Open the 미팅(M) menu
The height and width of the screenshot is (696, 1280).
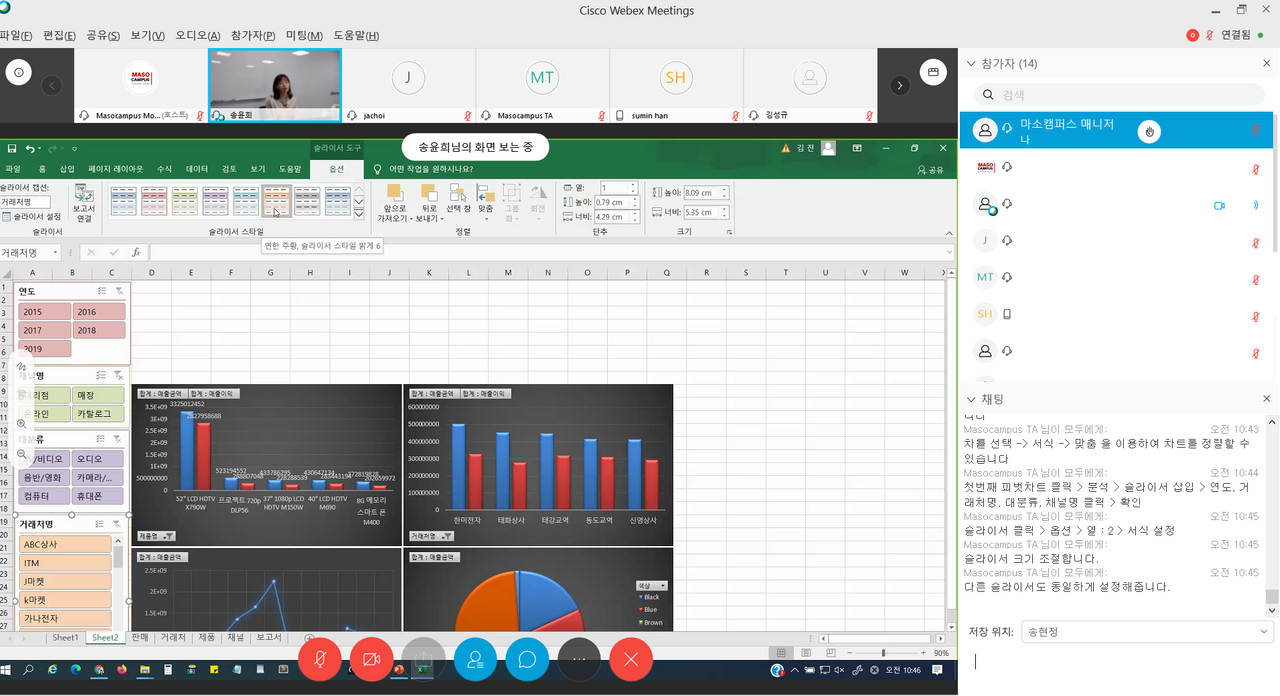point(304,36)
